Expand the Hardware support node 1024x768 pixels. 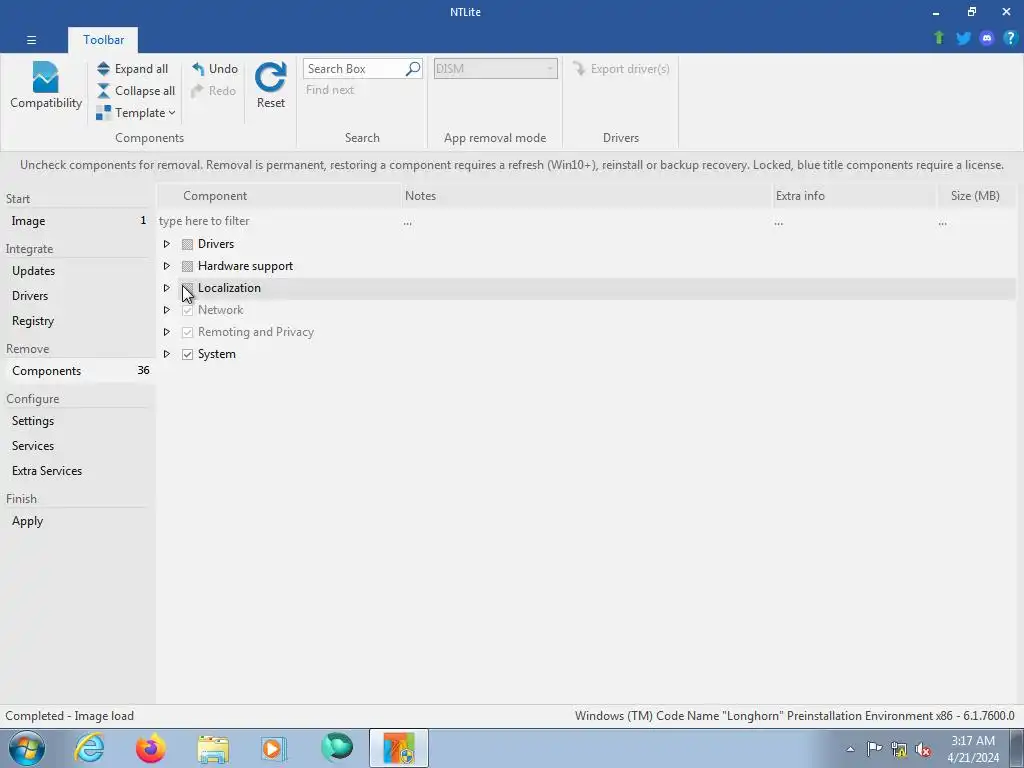pyautogui.click(x=167, y=266)
